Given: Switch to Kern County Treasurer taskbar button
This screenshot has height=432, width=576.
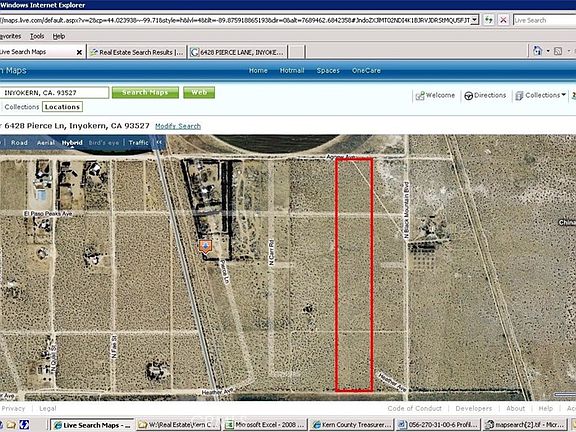Looking at the screenshot, I should click(352, 425).
